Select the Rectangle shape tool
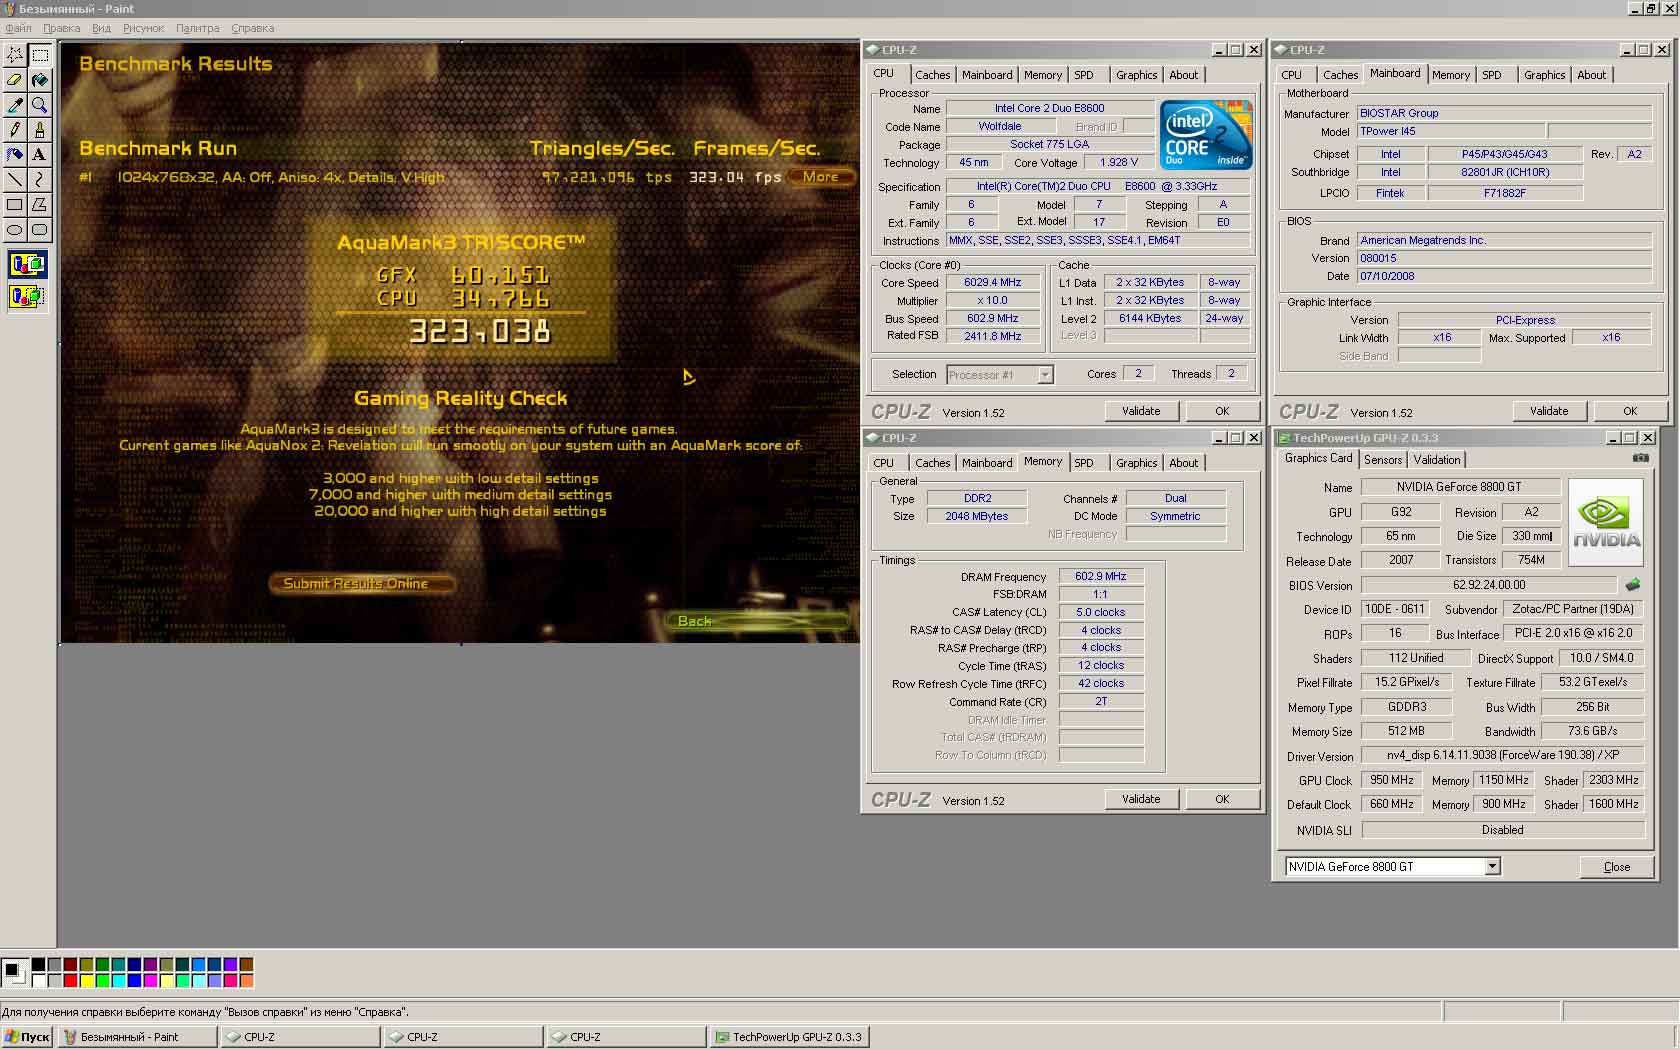The width and height of the screenshot is (1680, 1050). click(x=15, y=204)
